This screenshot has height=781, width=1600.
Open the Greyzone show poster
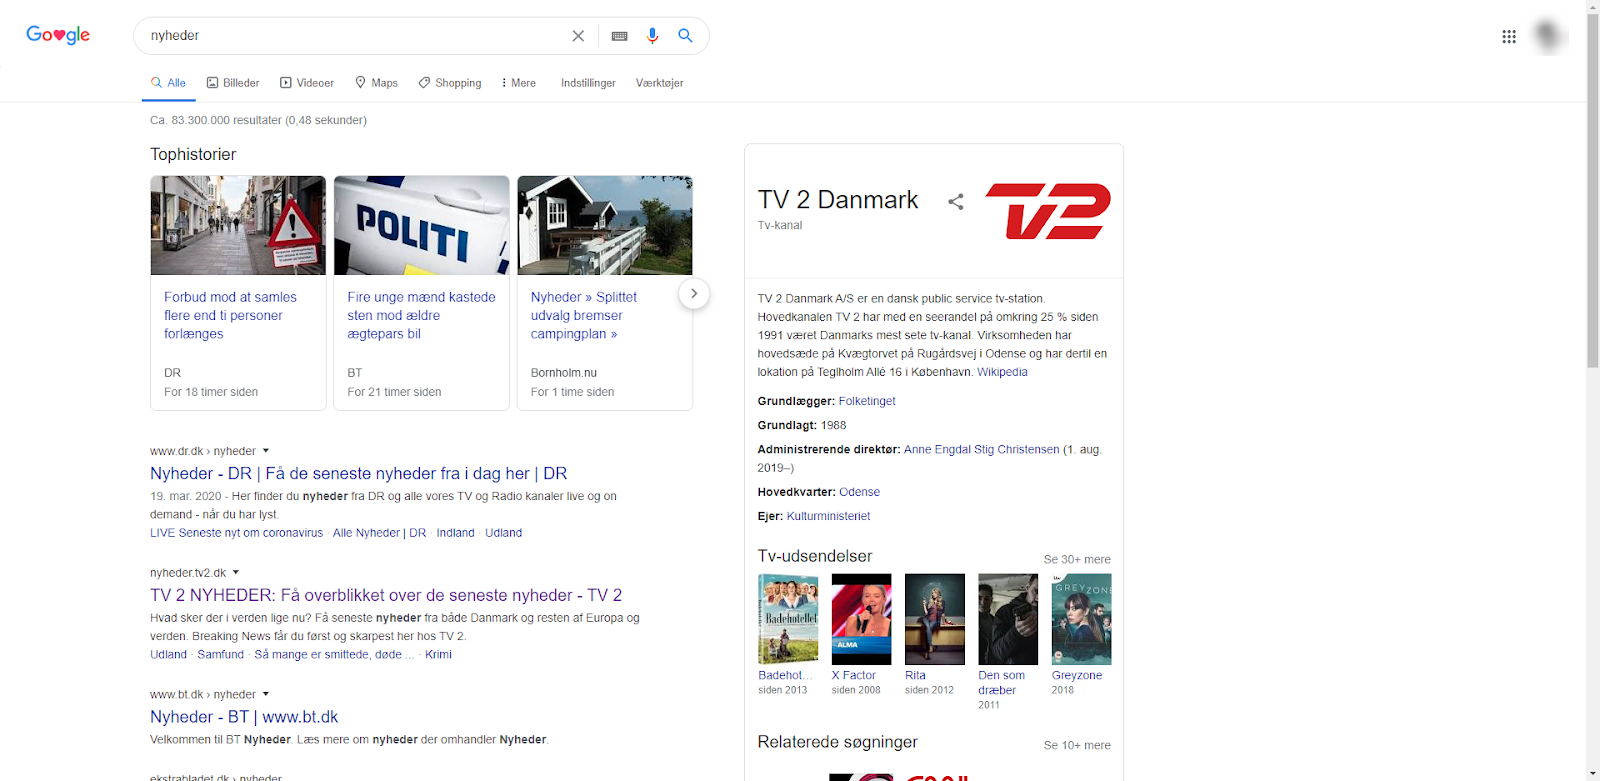point(1081,619)
